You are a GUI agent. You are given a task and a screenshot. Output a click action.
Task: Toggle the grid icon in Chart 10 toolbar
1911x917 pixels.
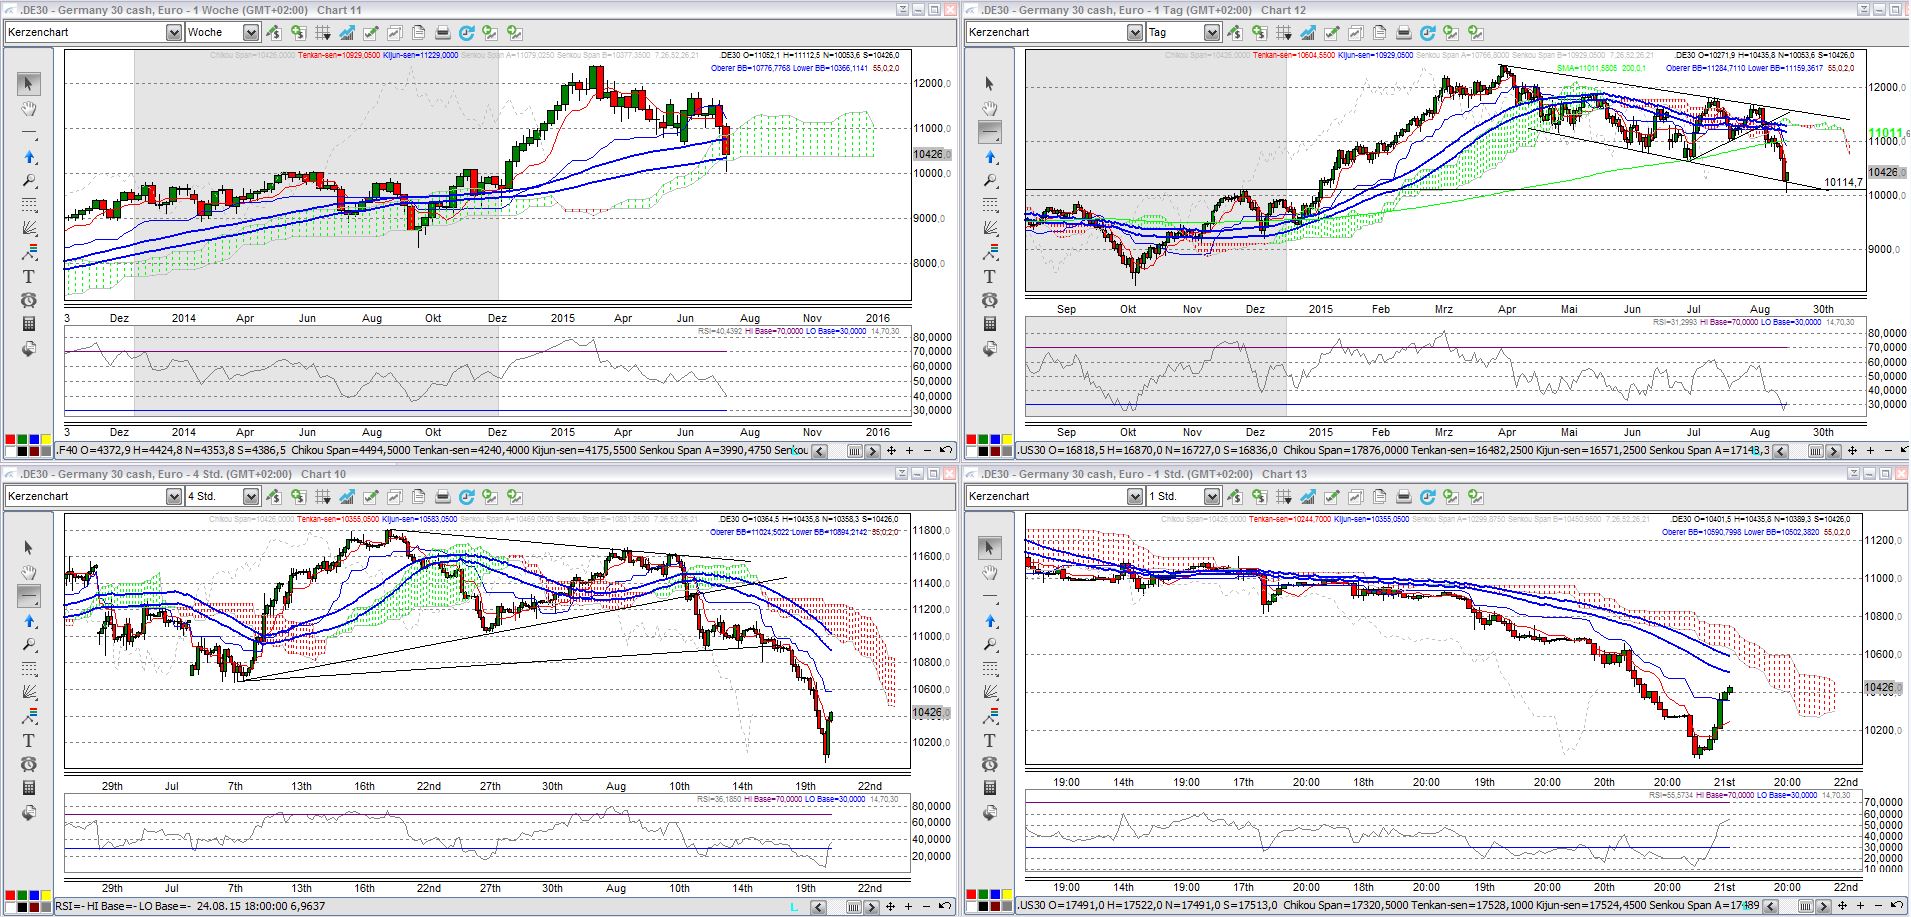click(322, 497)
